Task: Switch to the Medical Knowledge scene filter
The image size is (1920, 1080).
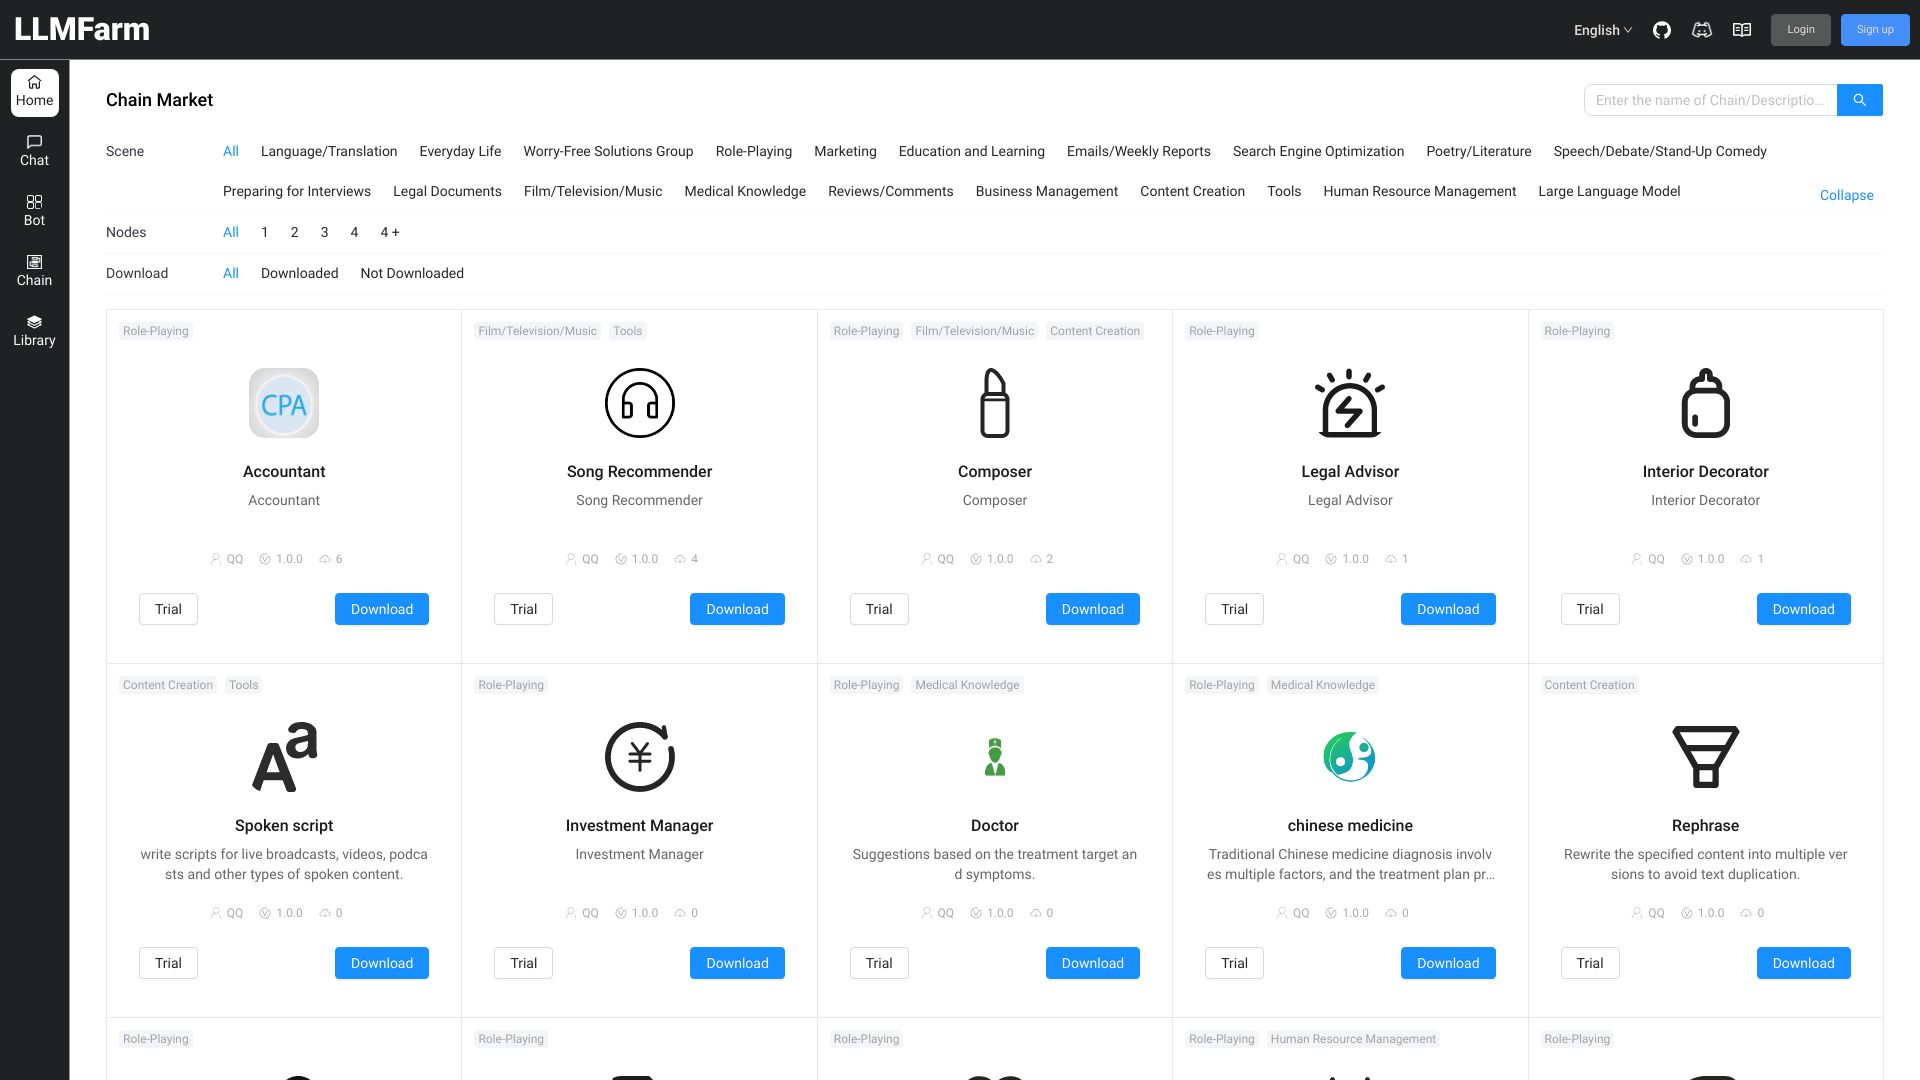Action: pyautogui.click(x=744, y=191)
